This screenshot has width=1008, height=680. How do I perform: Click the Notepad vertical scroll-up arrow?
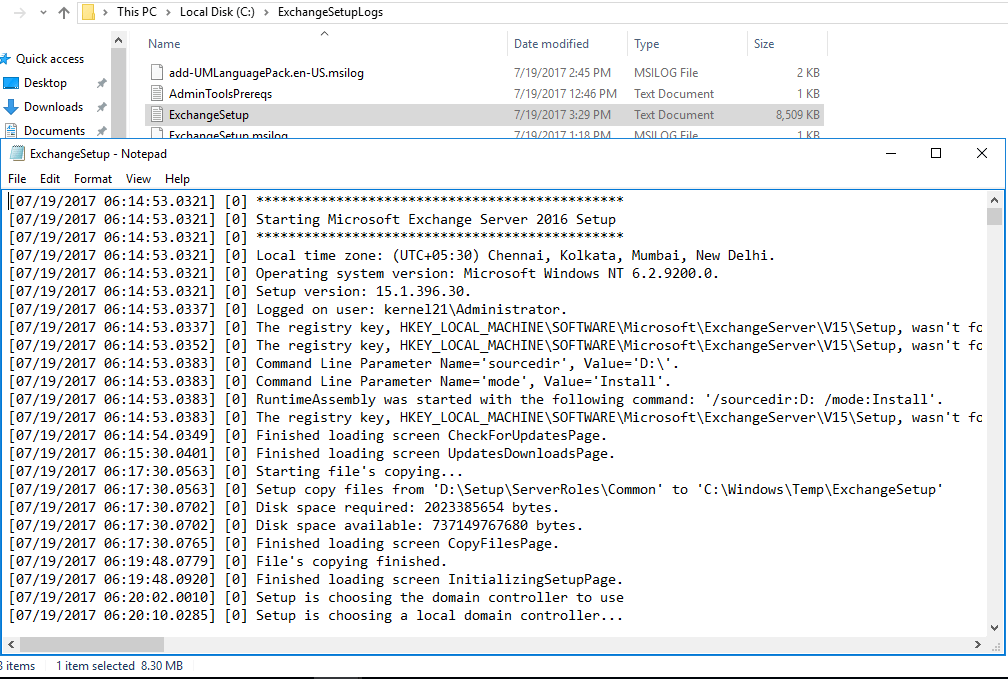point(994,200)
